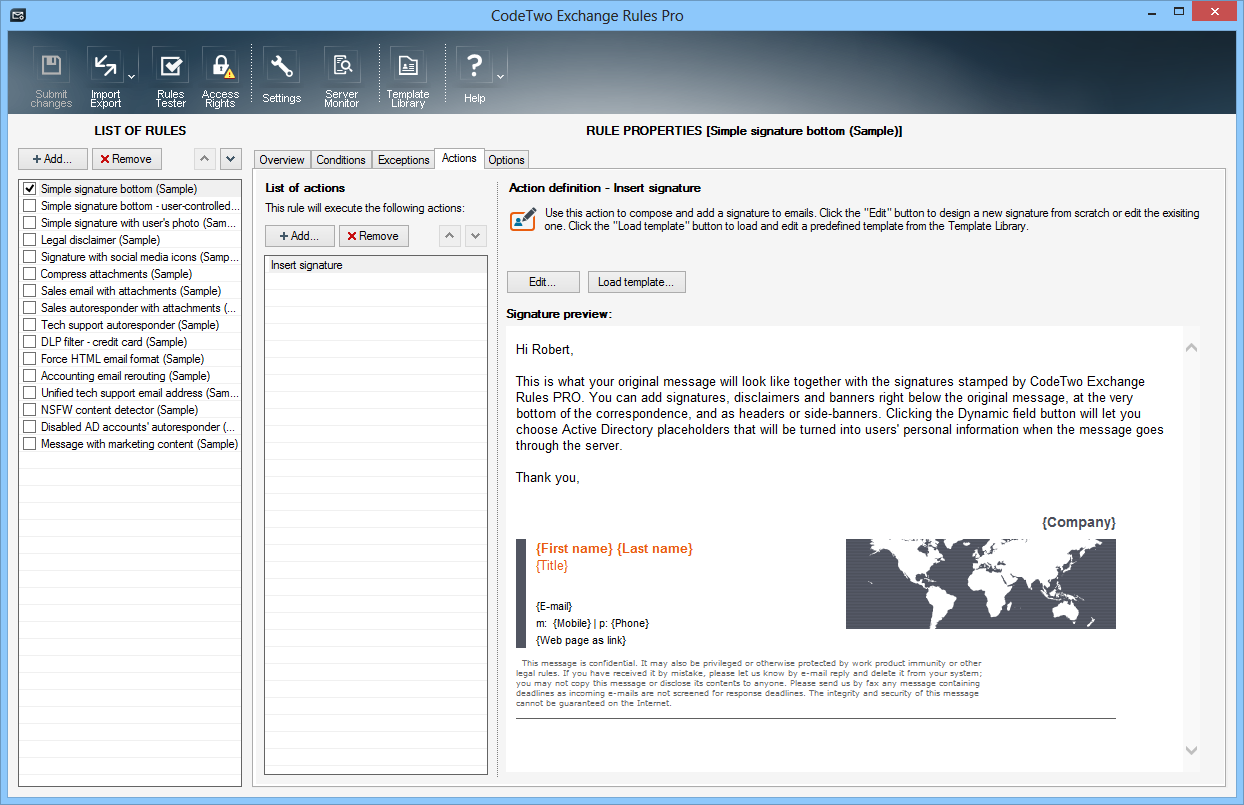Click the CodeTwo app icon in title bar
This screenshot has width=1244, height=805.
pyautogui.click(x=19, y=16)
